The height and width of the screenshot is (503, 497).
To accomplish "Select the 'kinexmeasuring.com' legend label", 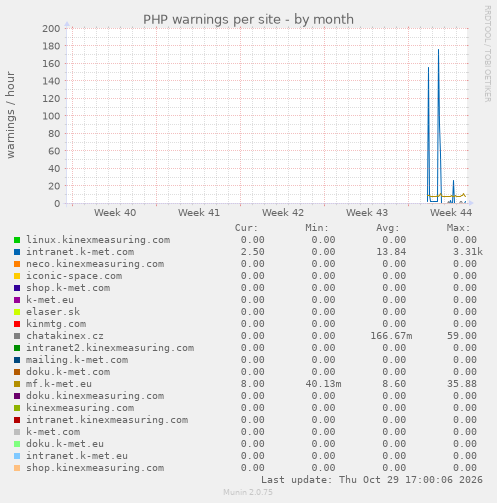I will click(x=80, y=408).
